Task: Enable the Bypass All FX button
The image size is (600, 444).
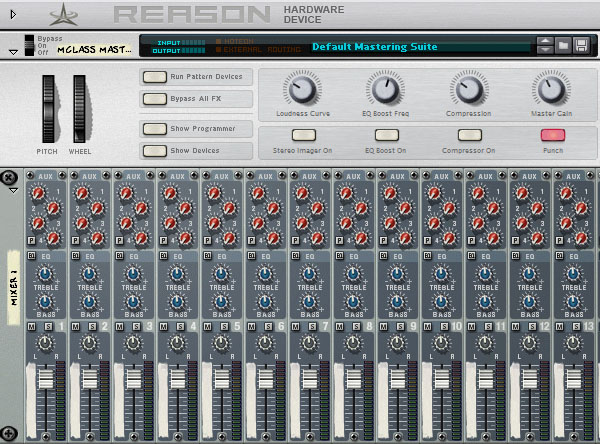Action: point(155,99)
